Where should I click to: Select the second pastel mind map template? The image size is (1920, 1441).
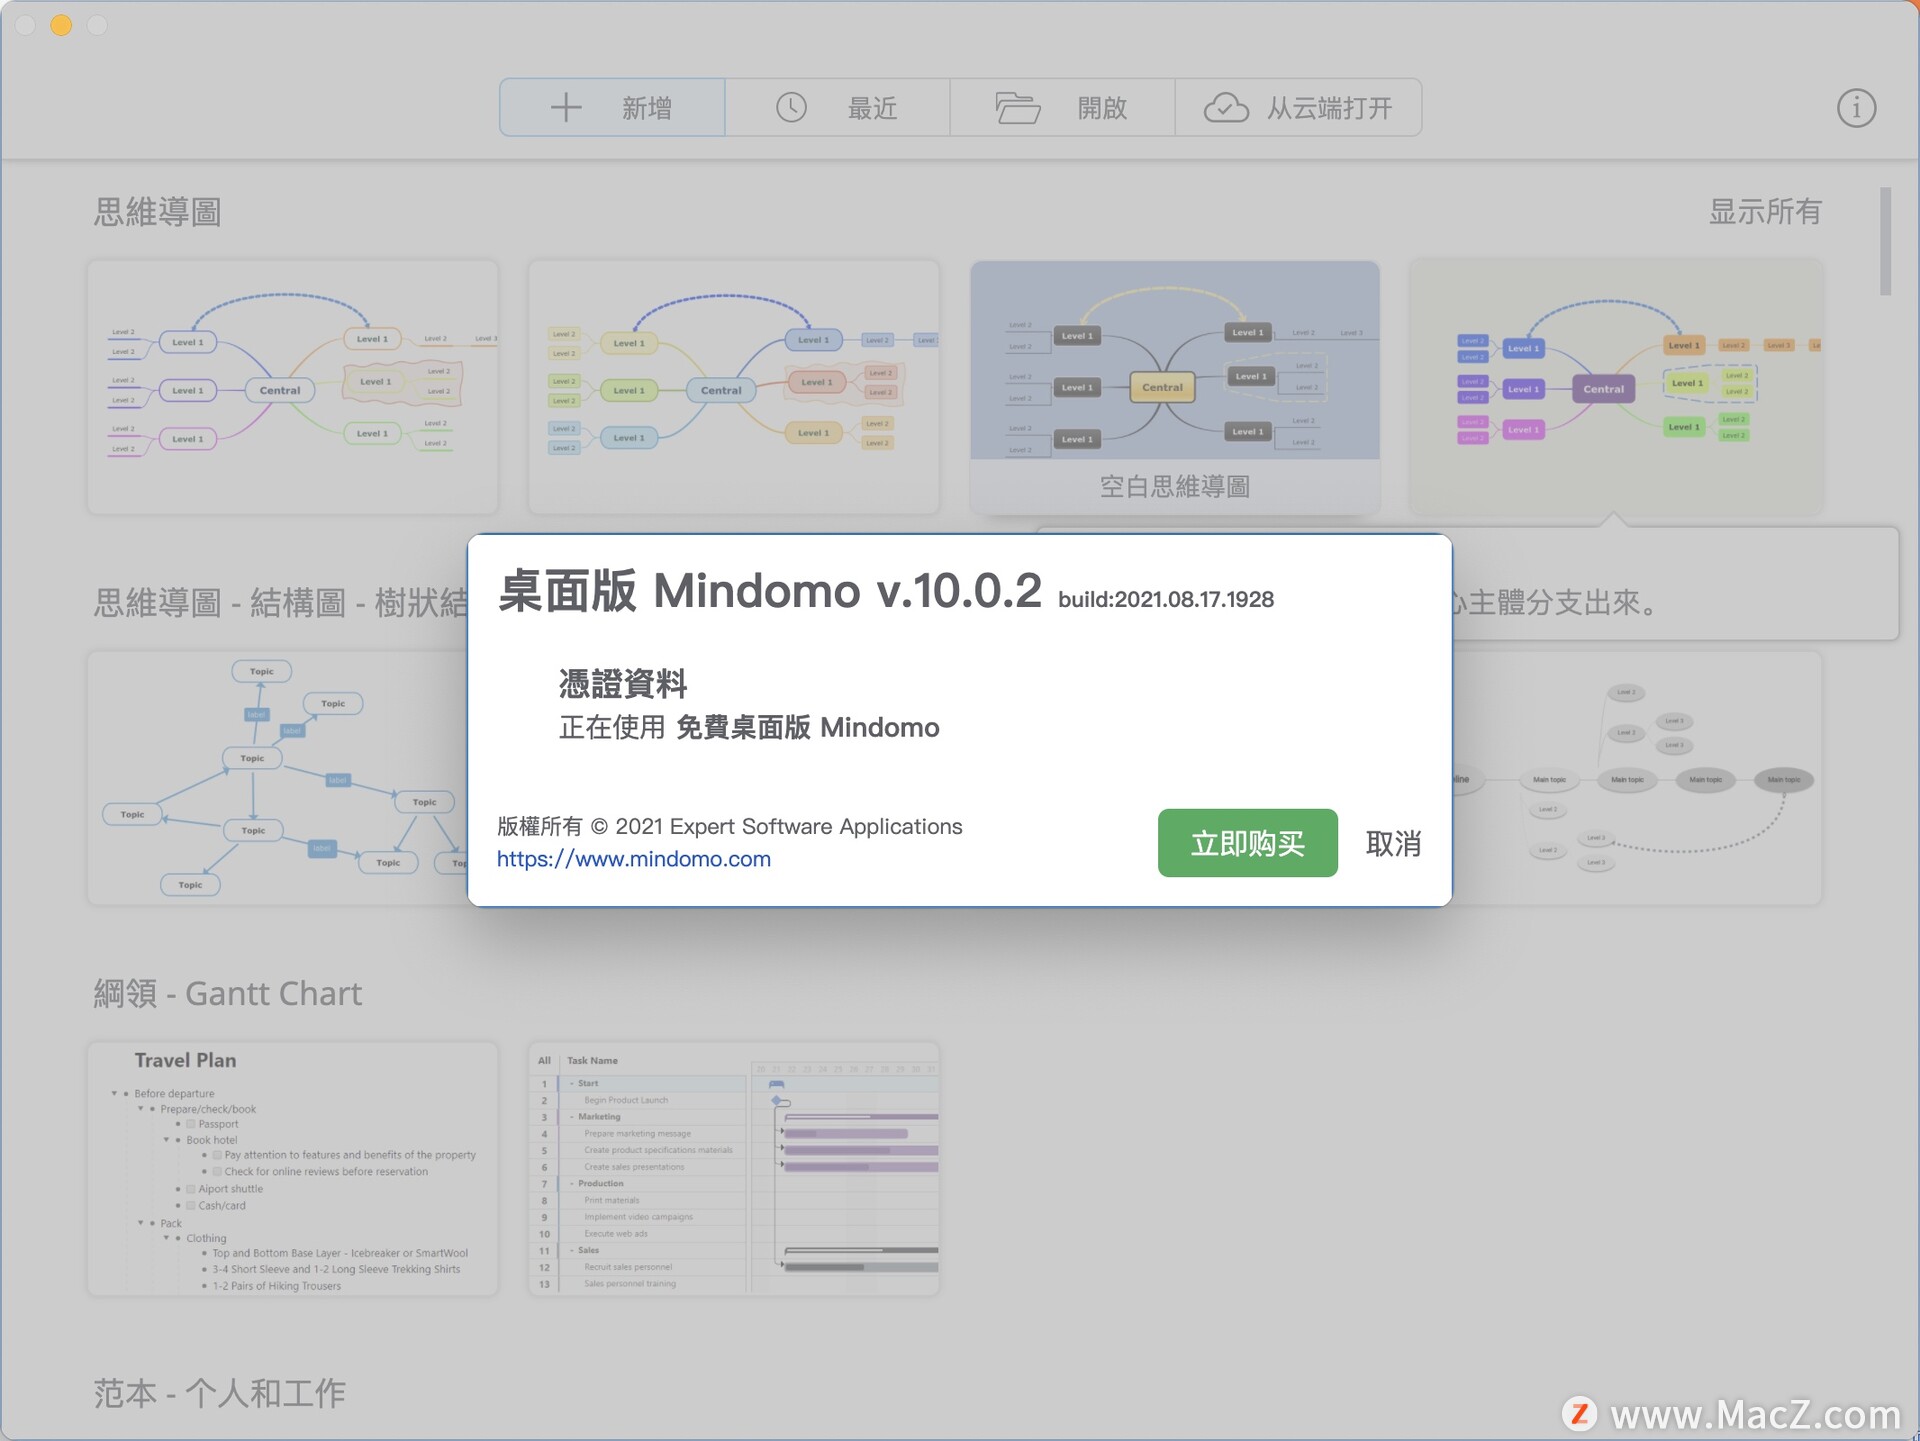tap(733, 387)
